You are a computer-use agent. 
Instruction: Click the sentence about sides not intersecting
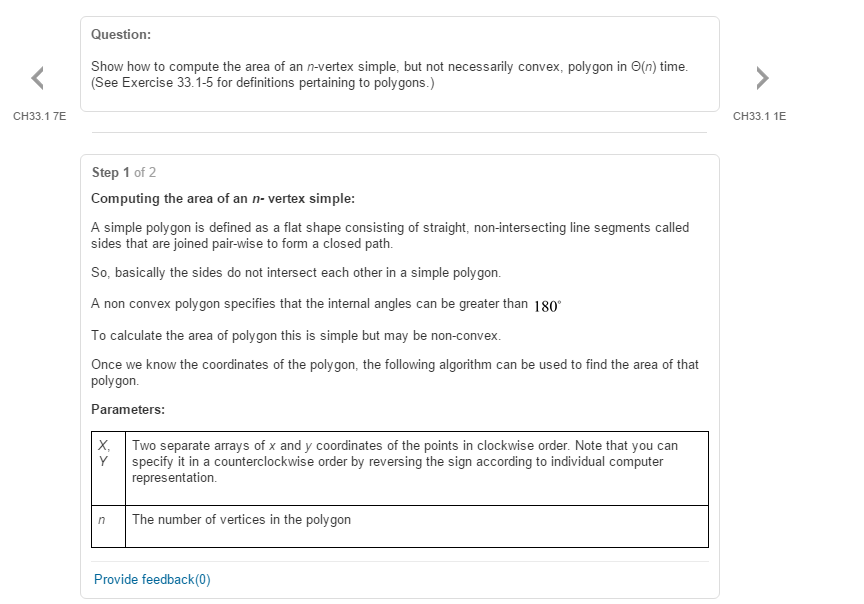(x=296, y=273)
